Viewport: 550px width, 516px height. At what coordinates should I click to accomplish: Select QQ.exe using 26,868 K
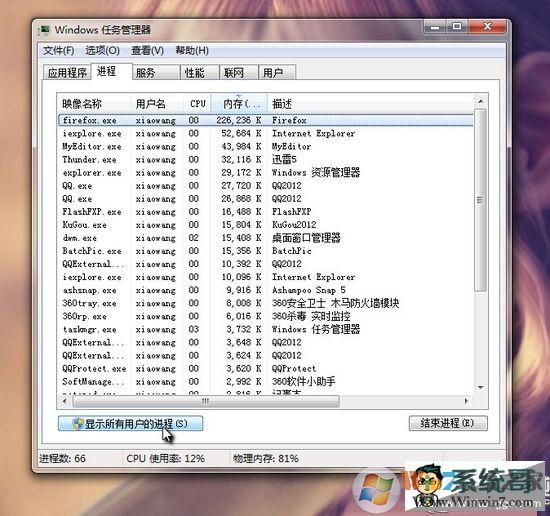tap(266, 199)
